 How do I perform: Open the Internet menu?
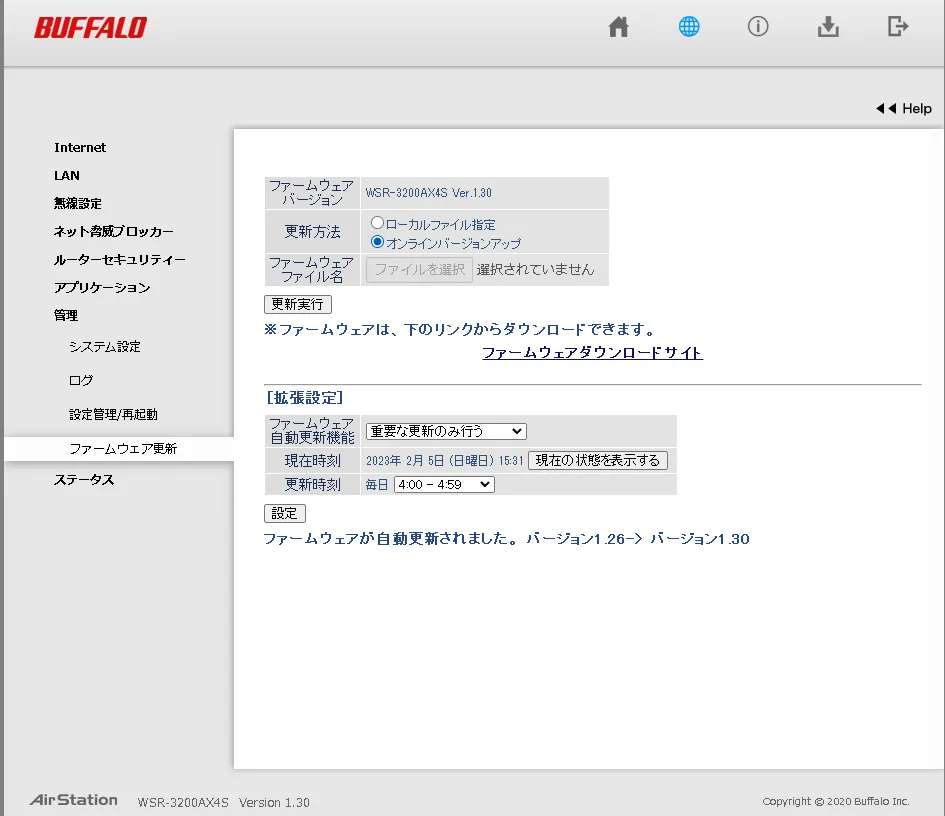(80, 148)
